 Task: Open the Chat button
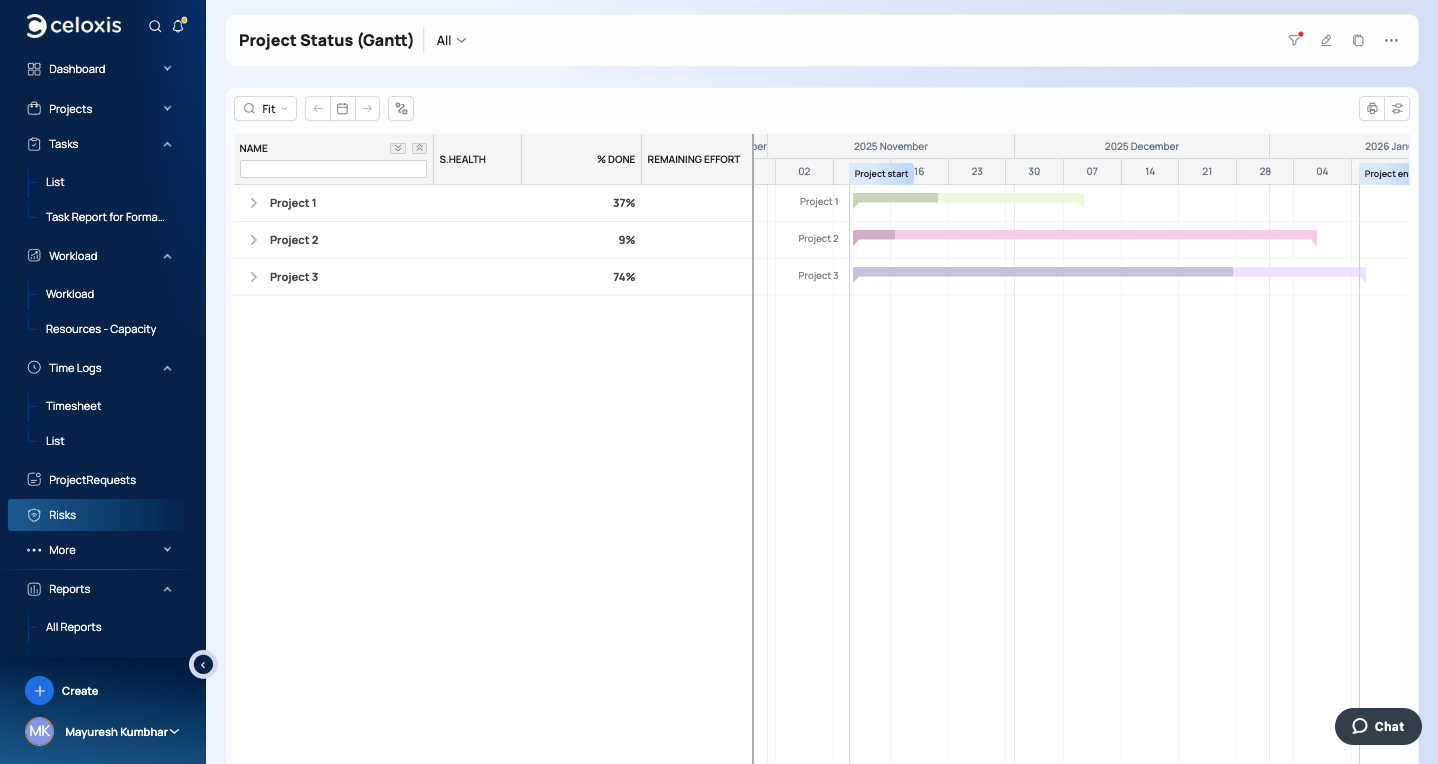pyautogui.click(x=1377, y=726)
